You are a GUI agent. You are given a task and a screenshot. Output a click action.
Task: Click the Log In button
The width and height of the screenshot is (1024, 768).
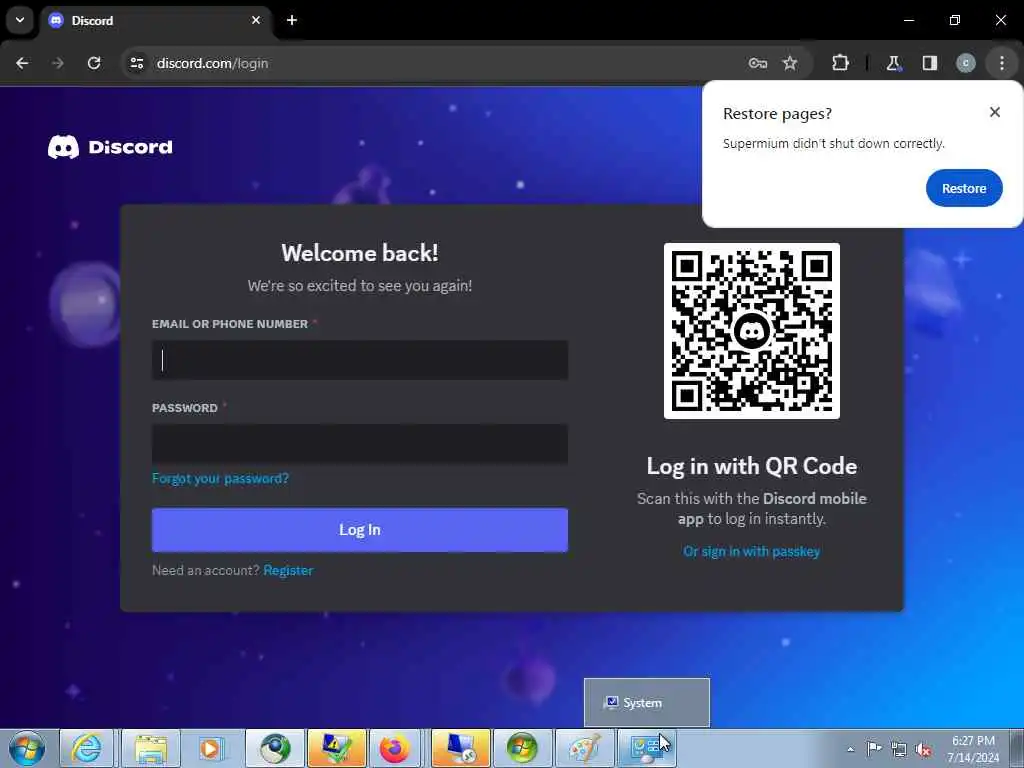pos(360,530)
